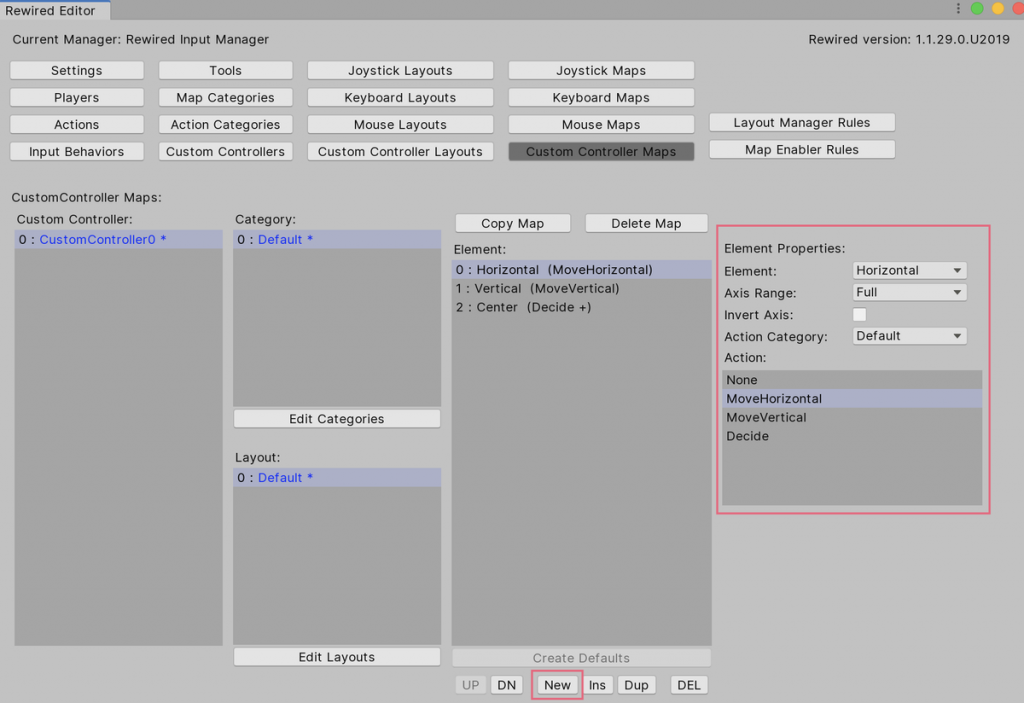Select MoveVertical in the Action list
The width and height of the screenshot is (1024, 703).
852,417
